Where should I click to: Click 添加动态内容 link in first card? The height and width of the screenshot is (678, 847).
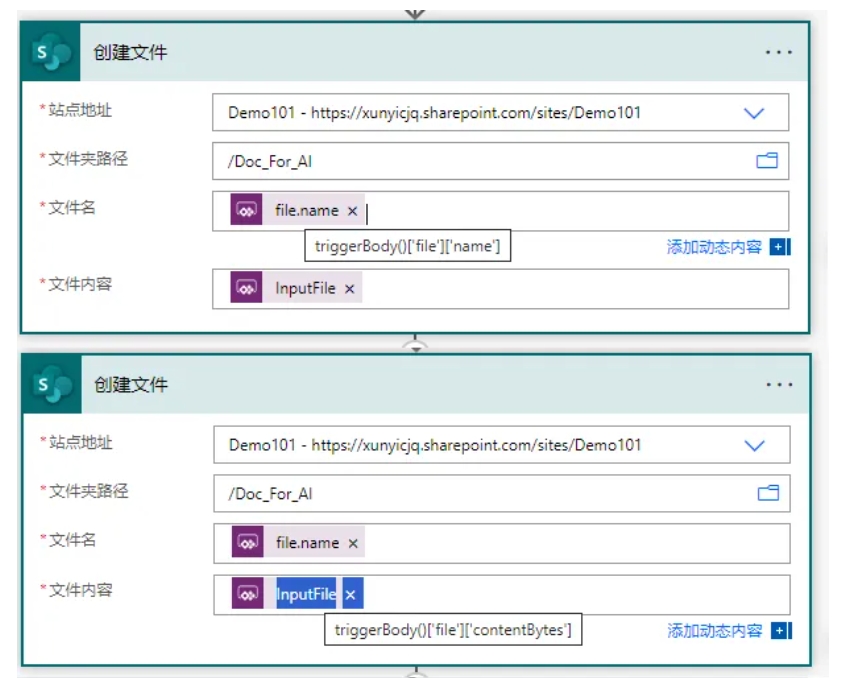tap(714, 247)
